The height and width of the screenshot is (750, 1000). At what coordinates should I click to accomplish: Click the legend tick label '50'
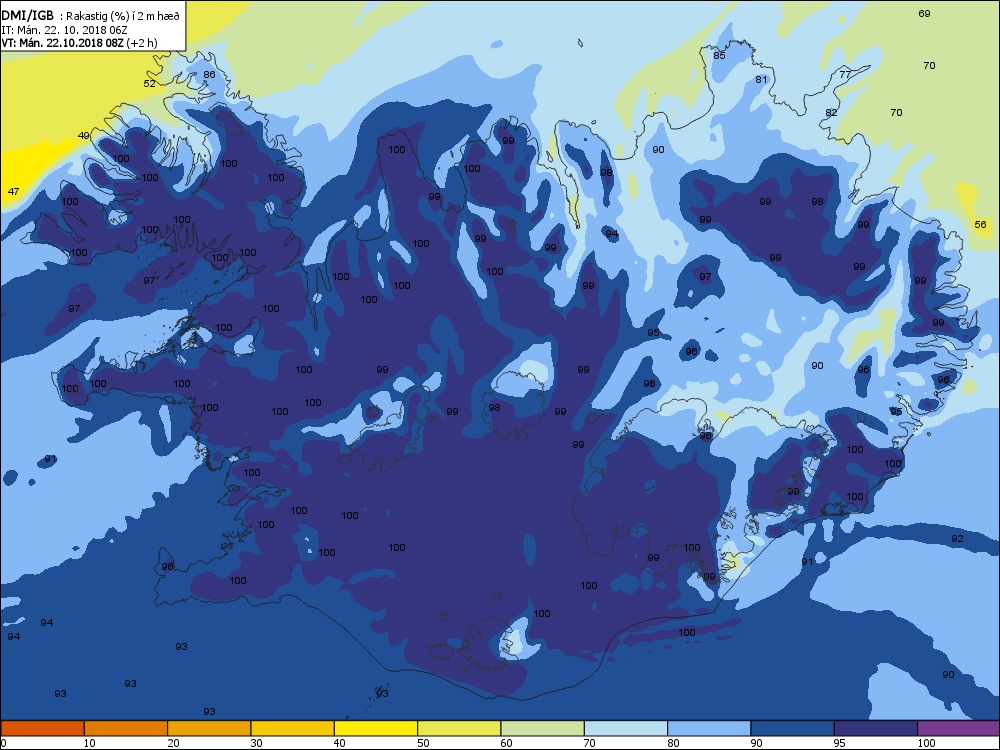coord(423,743)
